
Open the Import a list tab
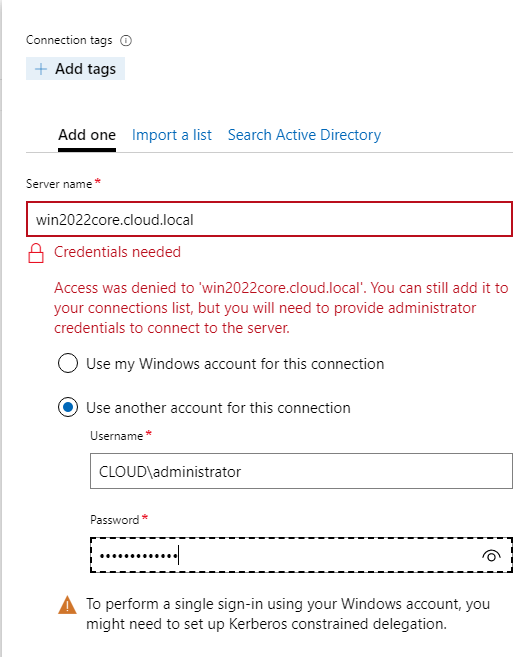point(172,135)
